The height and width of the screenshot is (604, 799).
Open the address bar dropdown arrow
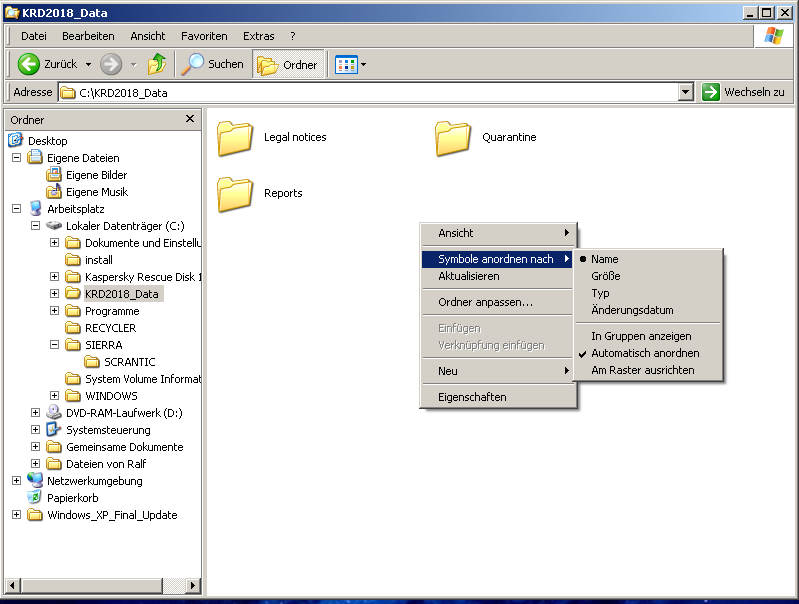coord(685,92)
